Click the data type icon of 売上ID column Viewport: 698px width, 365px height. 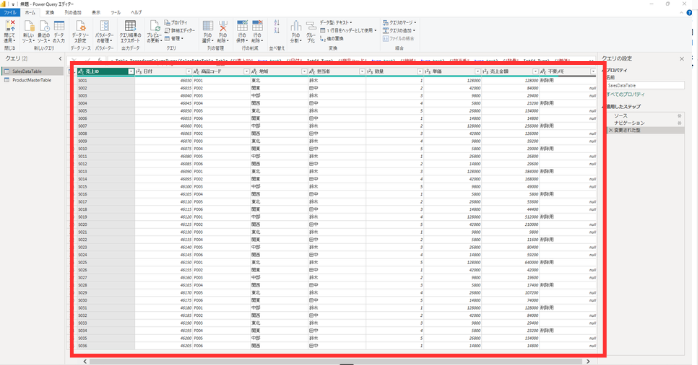pyautogui.click(x=81, y=71)
